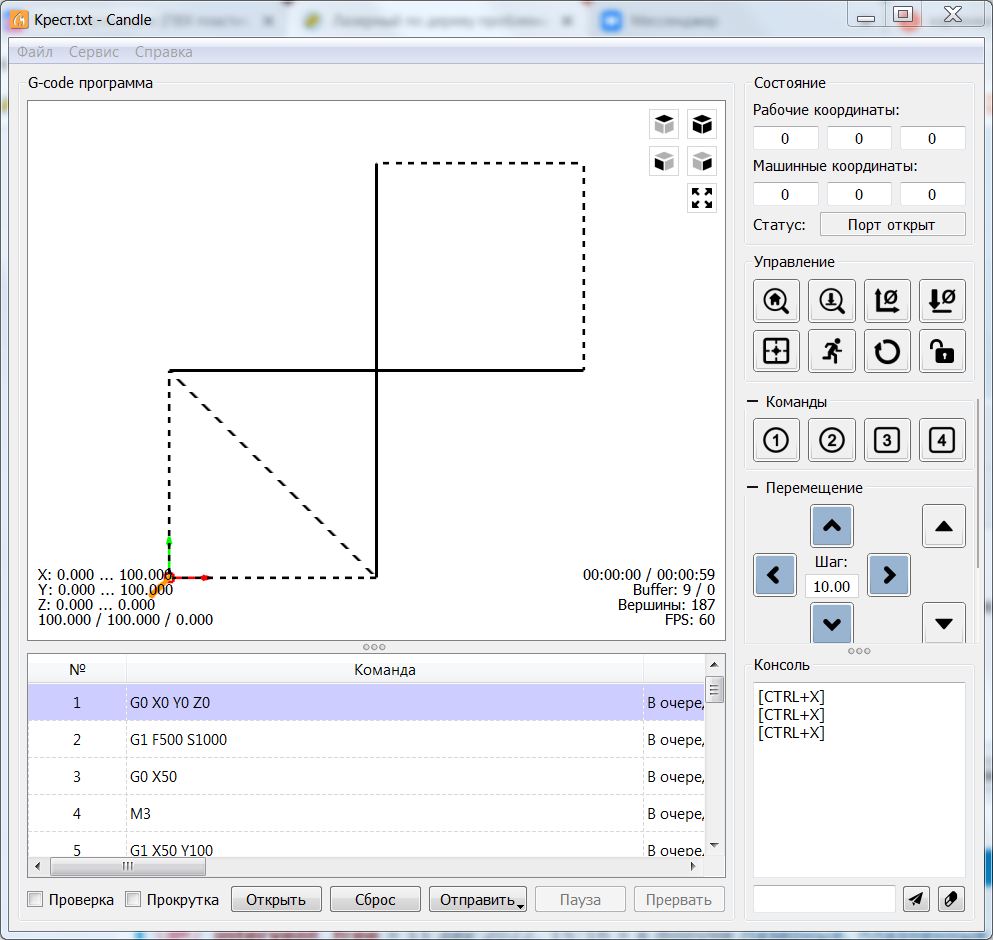Viewport: 993px width, 940px height.
Task: Click the Сброс button
Action: pos(375,899)
